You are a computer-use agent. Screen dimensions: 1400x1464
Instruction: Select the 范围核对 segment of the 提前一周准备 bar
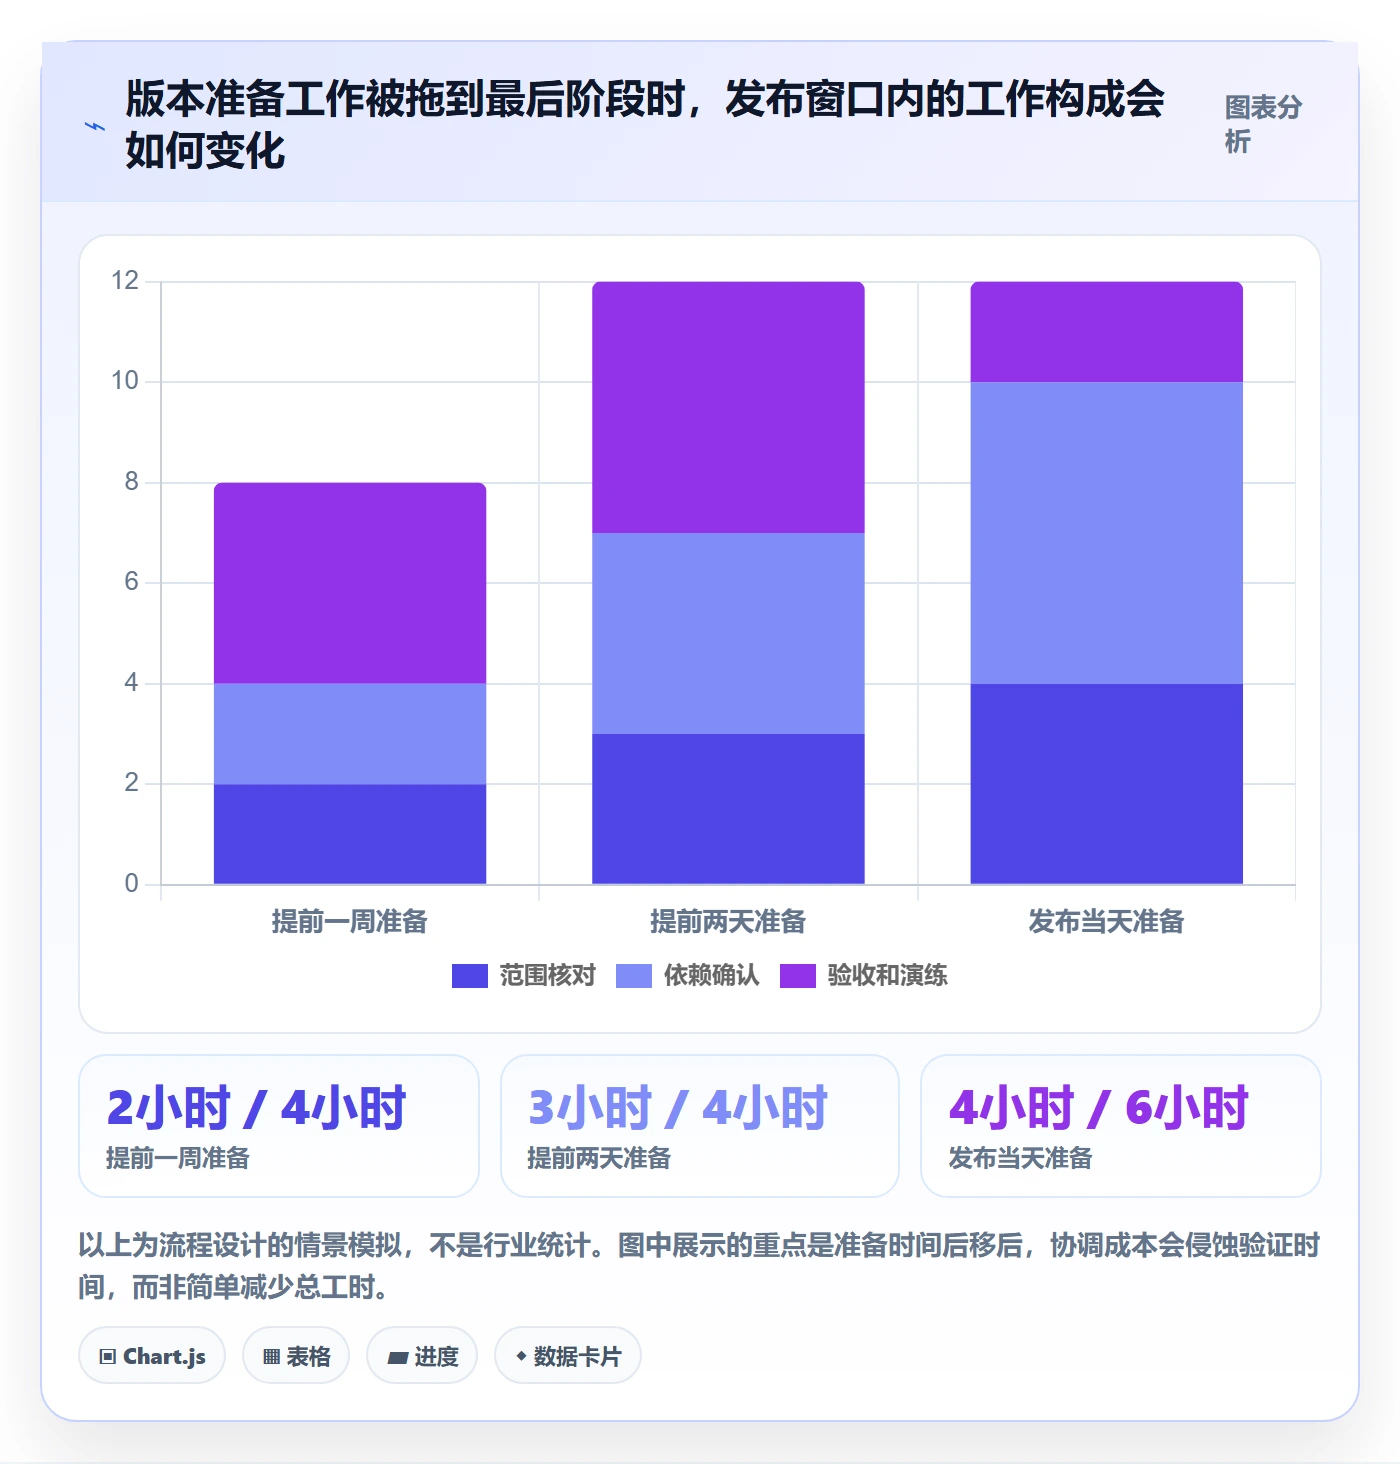click(x=350, y=834)
